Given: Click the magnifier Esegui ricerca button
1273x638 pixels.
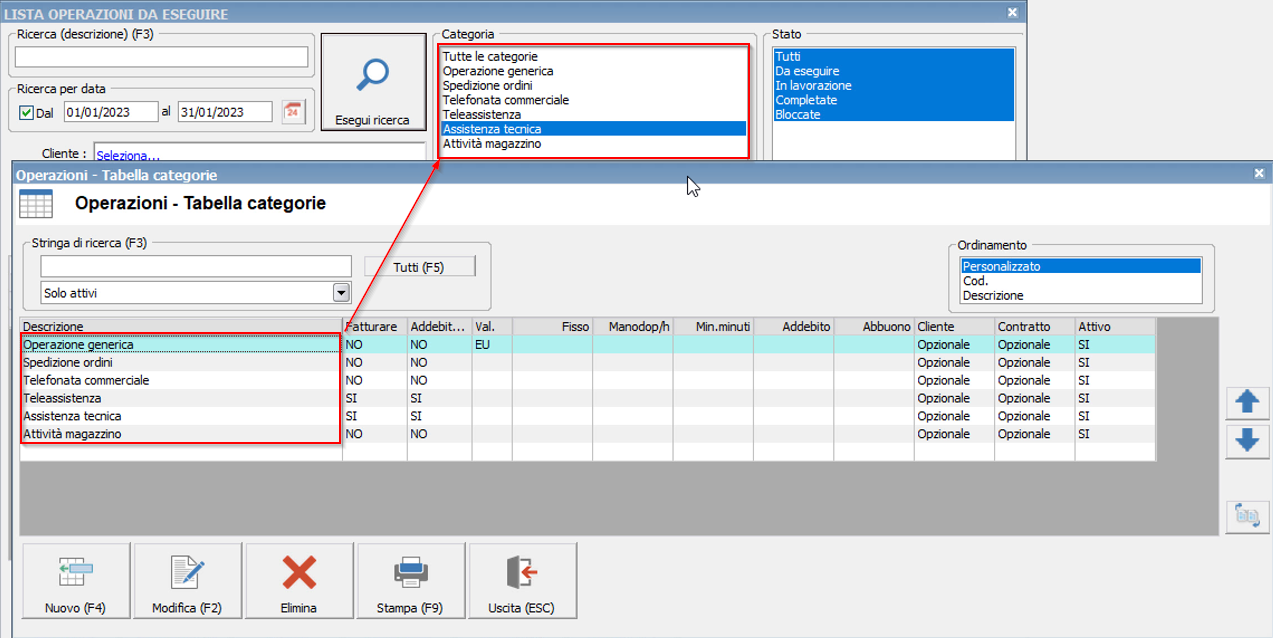Looking at the screenshot, I should point(373,84).
